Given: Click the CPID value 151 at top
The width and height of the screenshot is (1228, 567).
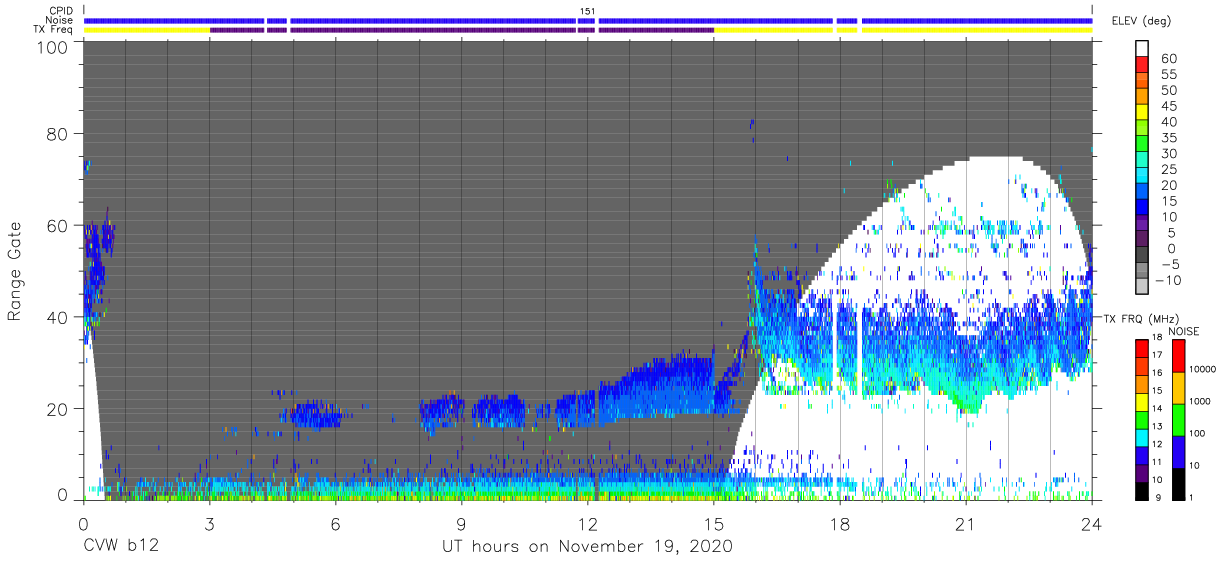Looking at the screenshot, I should point(587,11).
